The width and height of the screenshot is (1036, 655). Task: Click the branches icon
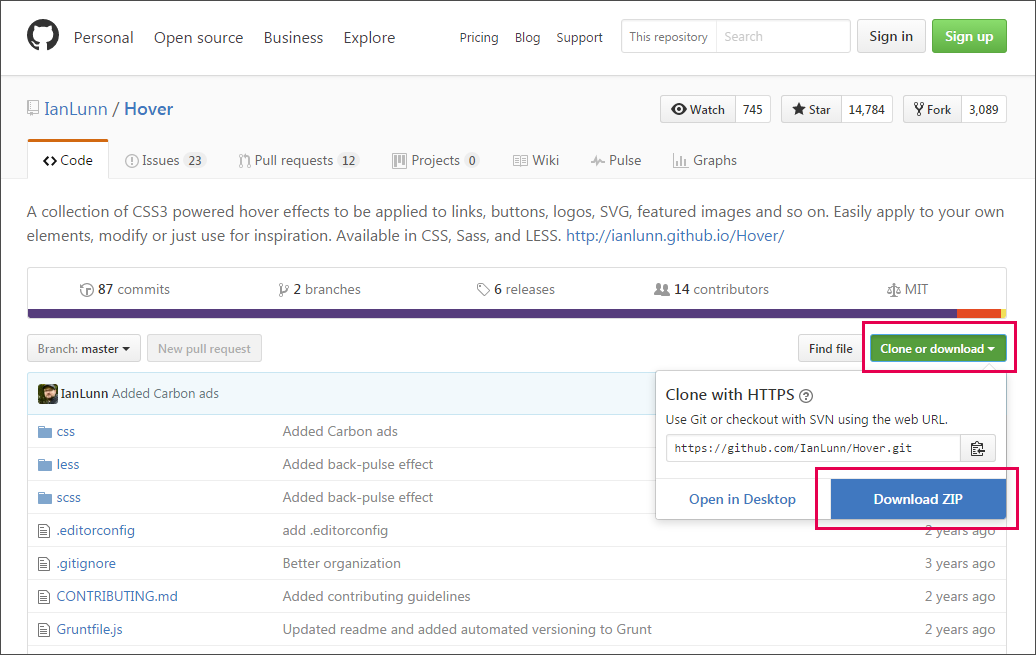283,289
